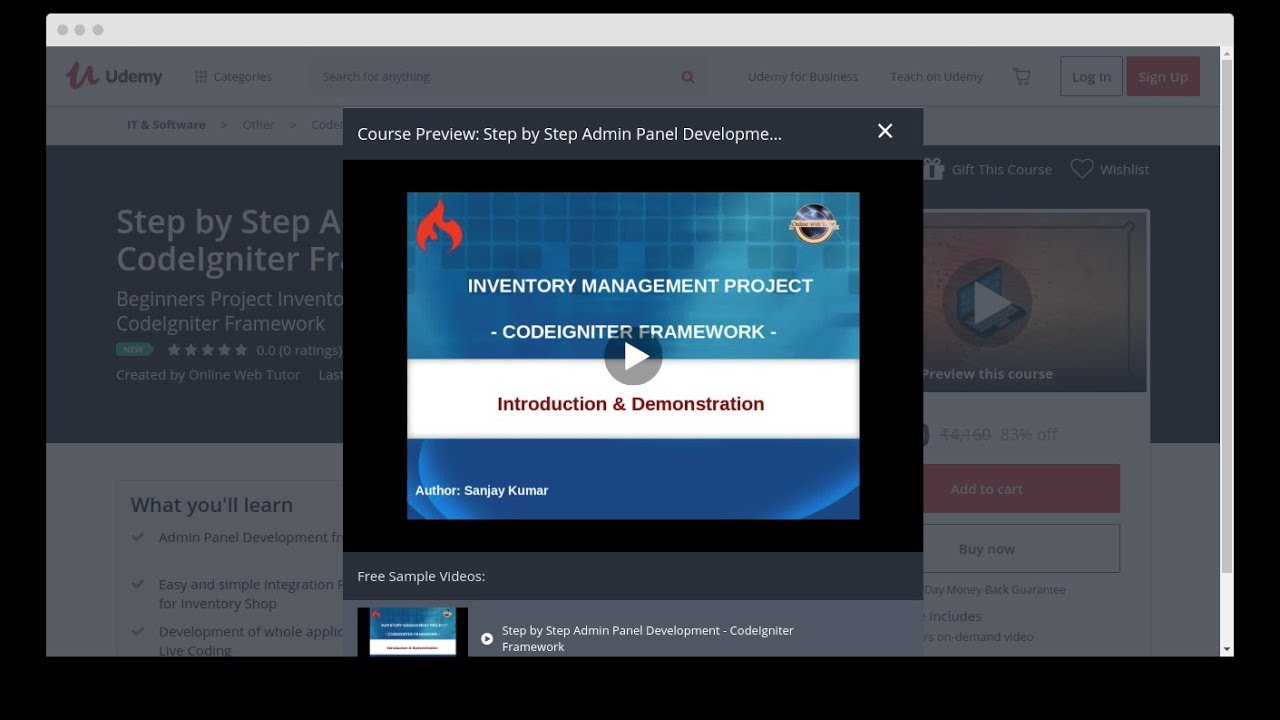The height and width of the screenshot is (720, 1280).
Task: Open Step by Step Admin Panel Development sample title
Action: coord(648,638)
